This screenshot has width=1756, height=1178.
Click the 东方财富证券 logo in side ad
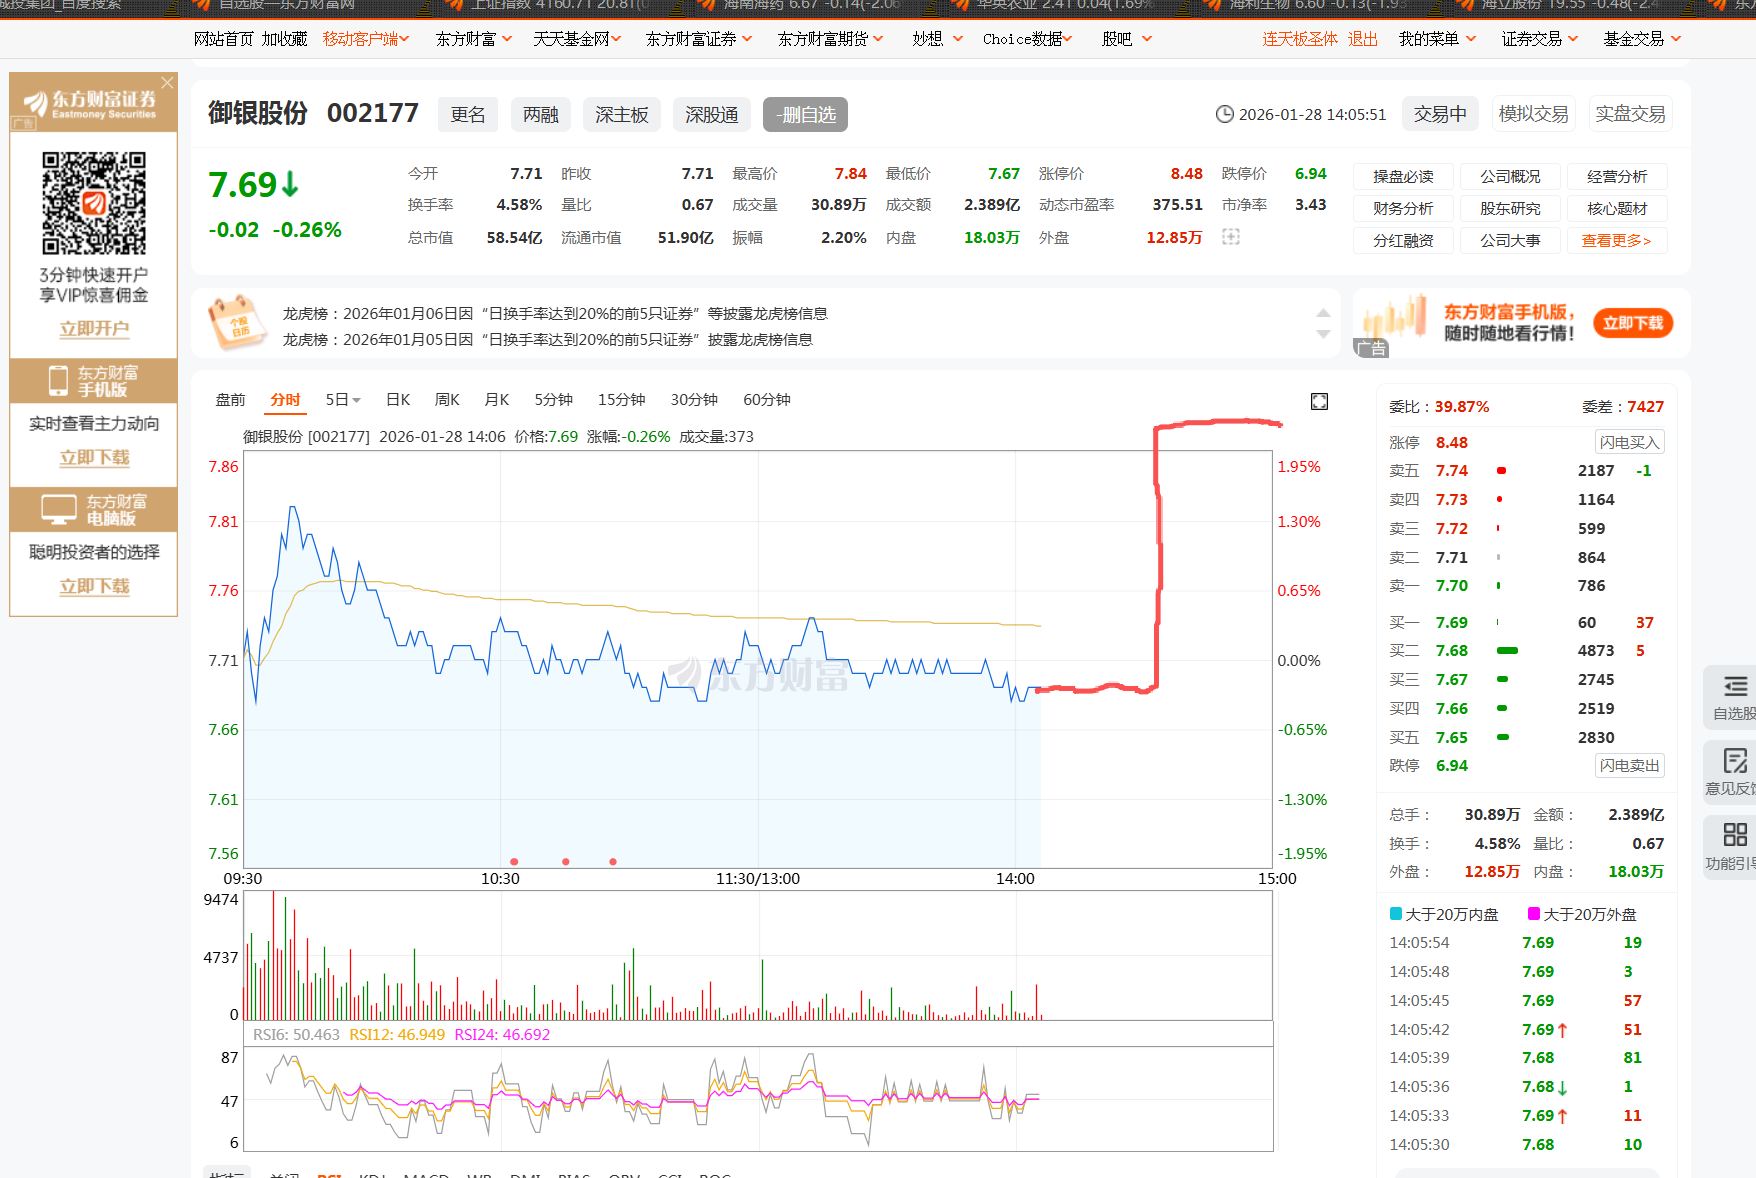(91, 103)
